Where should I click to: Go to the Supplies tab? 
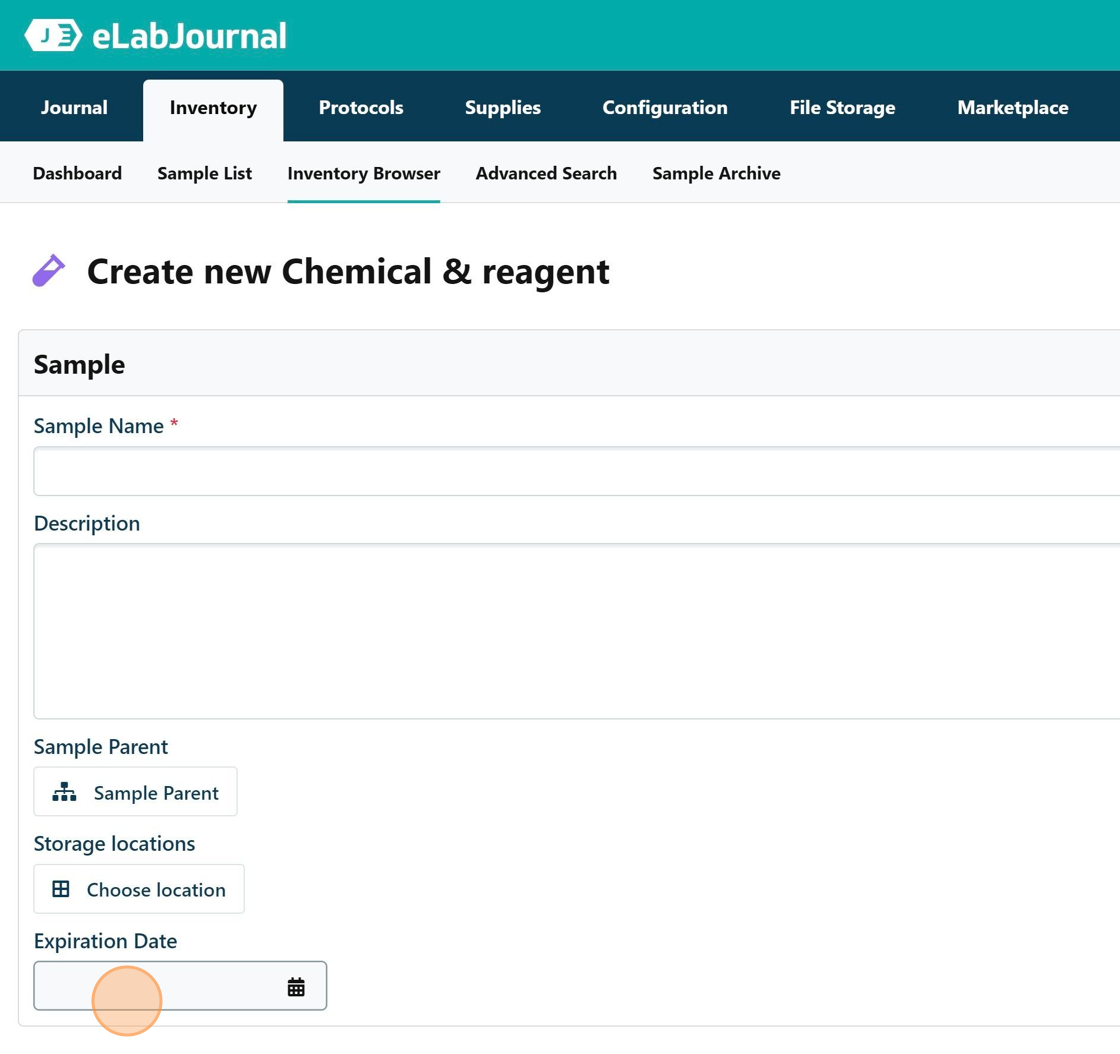pyautogui.click(x=503, y=108)
